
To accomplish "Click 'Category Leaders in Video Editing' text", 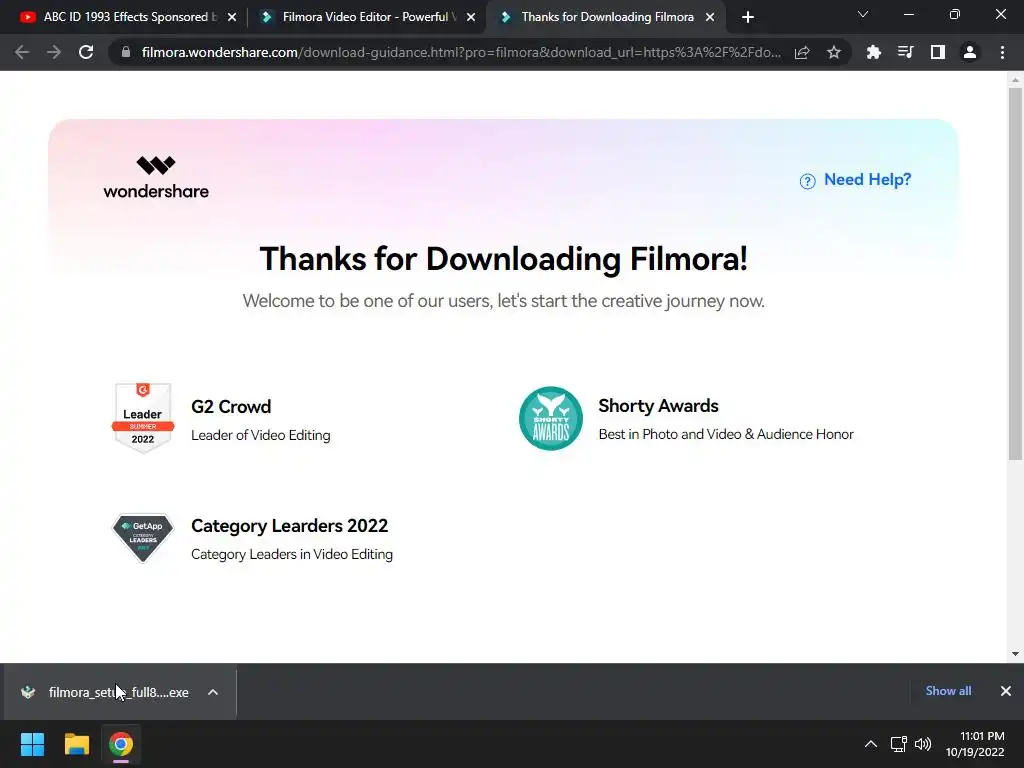I will point(292,554).
